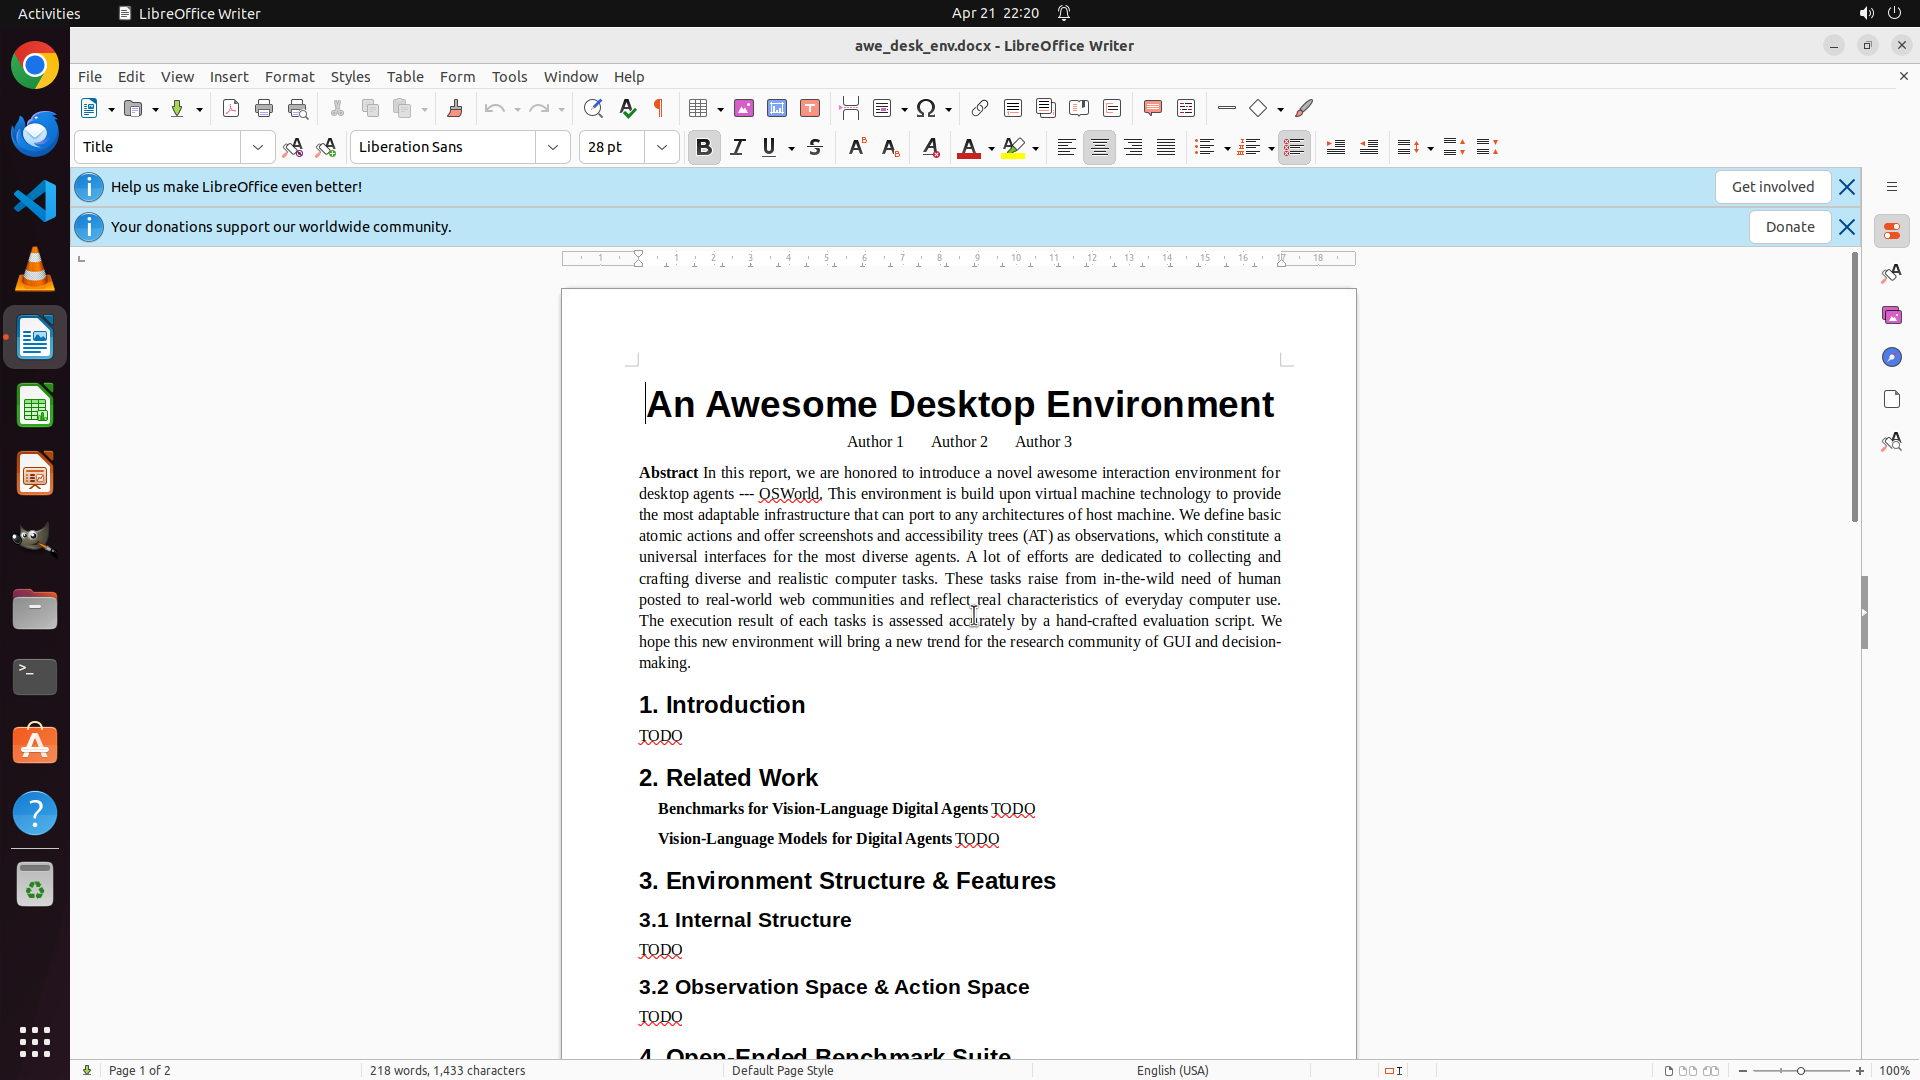Click the Insert Image icon
1920x1080 pixels.
[744, 108]
